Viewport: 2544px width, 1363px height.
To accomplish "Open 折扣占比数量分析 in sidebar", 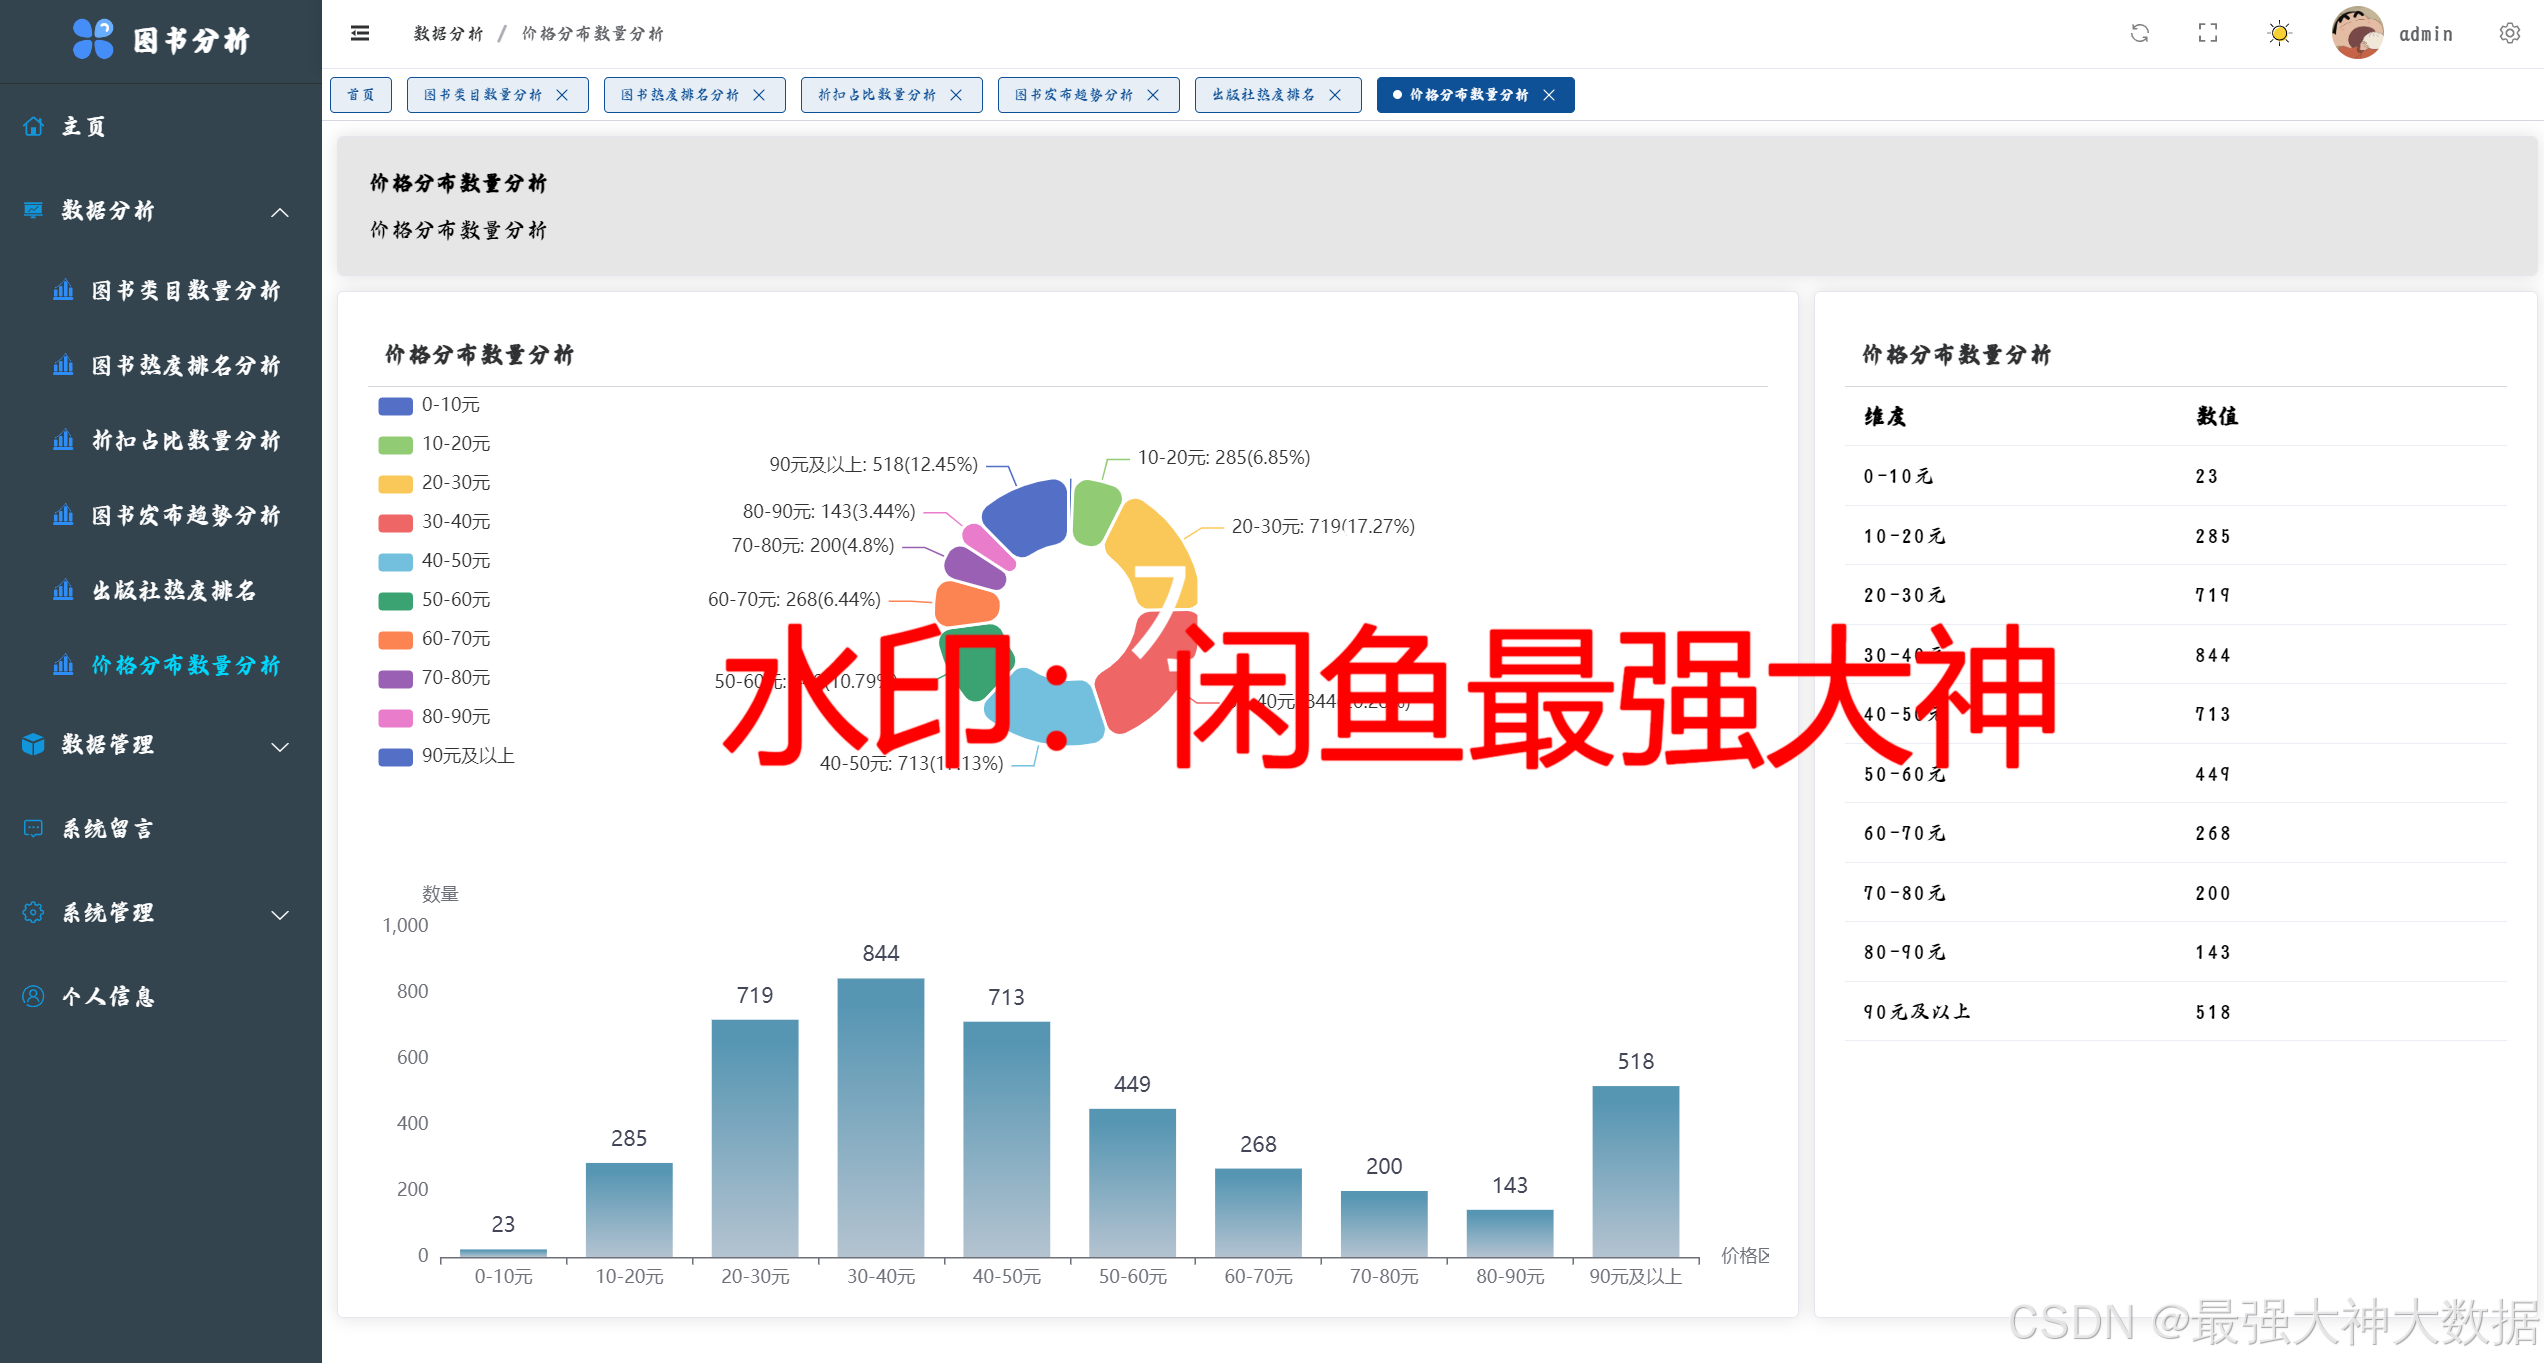I will [185, 440].
